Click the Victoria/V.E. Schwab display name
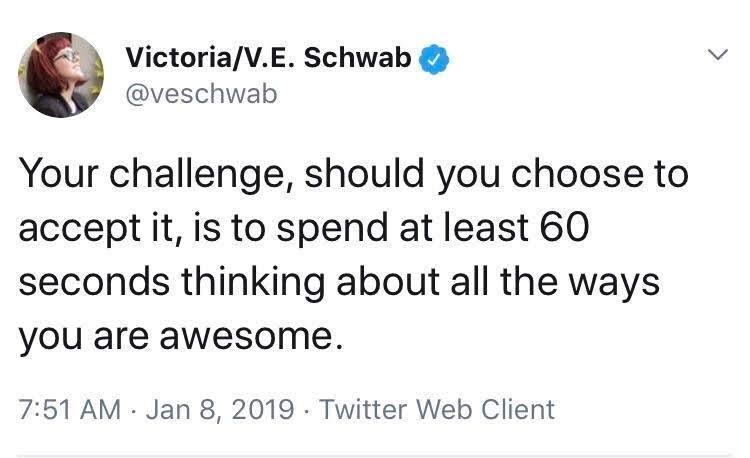750x458 pixels. click(267, 59)
